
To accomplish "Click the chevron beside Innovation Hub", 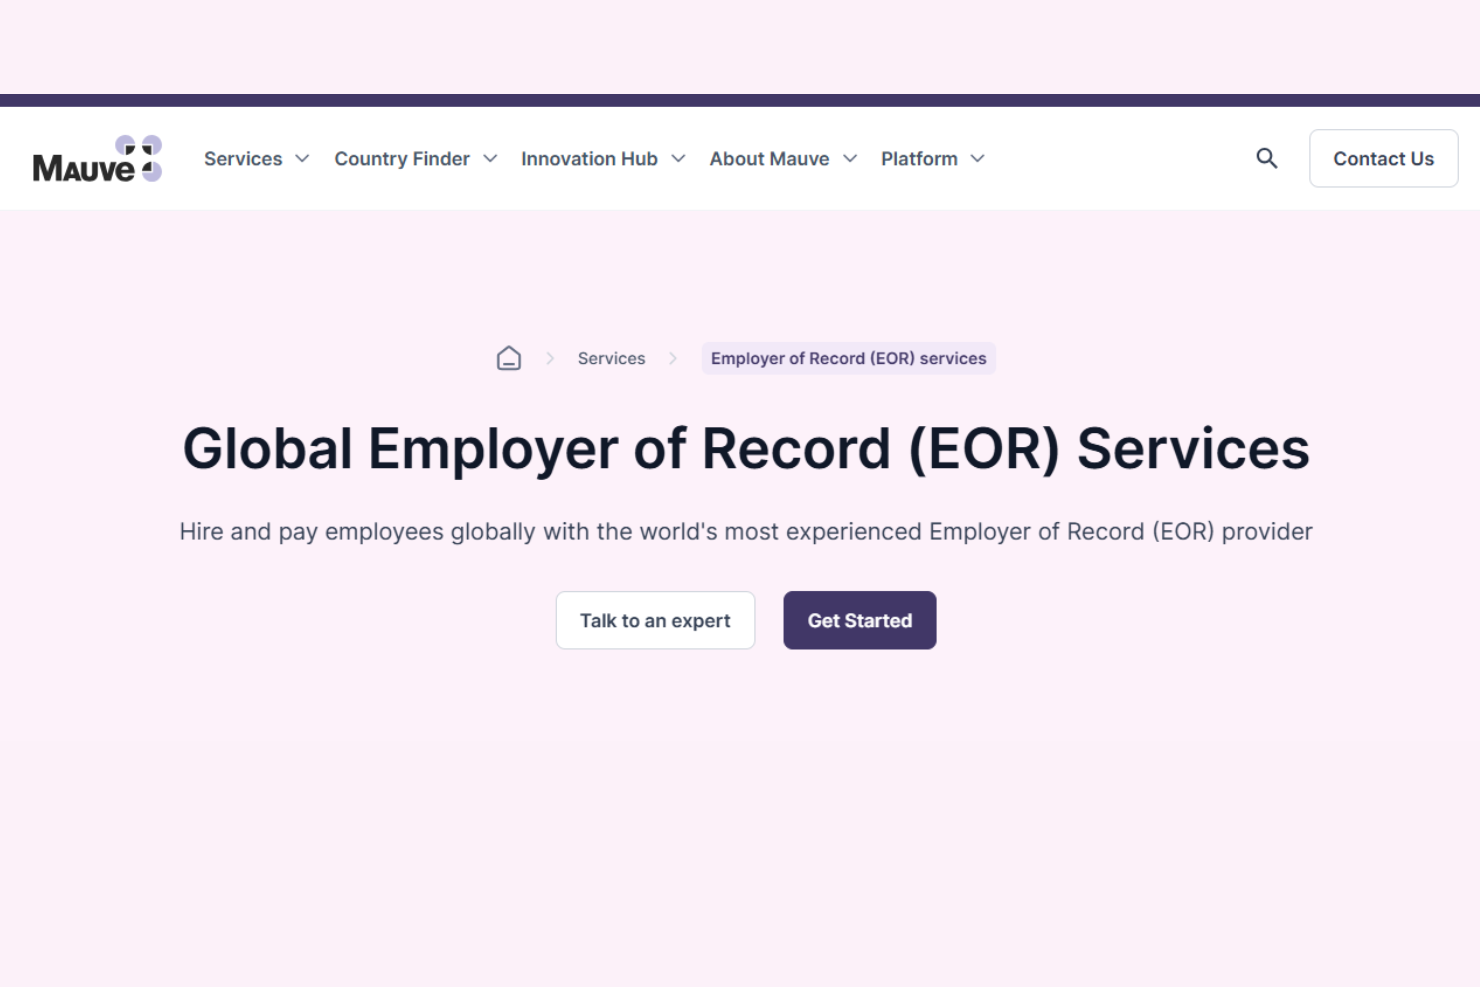I will 678,159.
